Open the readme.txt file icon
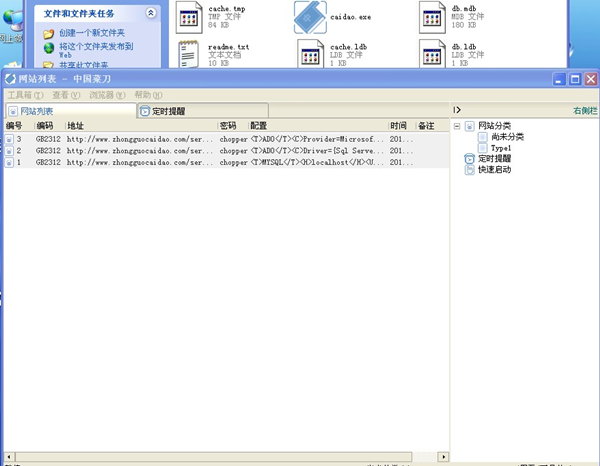 pyautogui.click(x=190, y=54)
